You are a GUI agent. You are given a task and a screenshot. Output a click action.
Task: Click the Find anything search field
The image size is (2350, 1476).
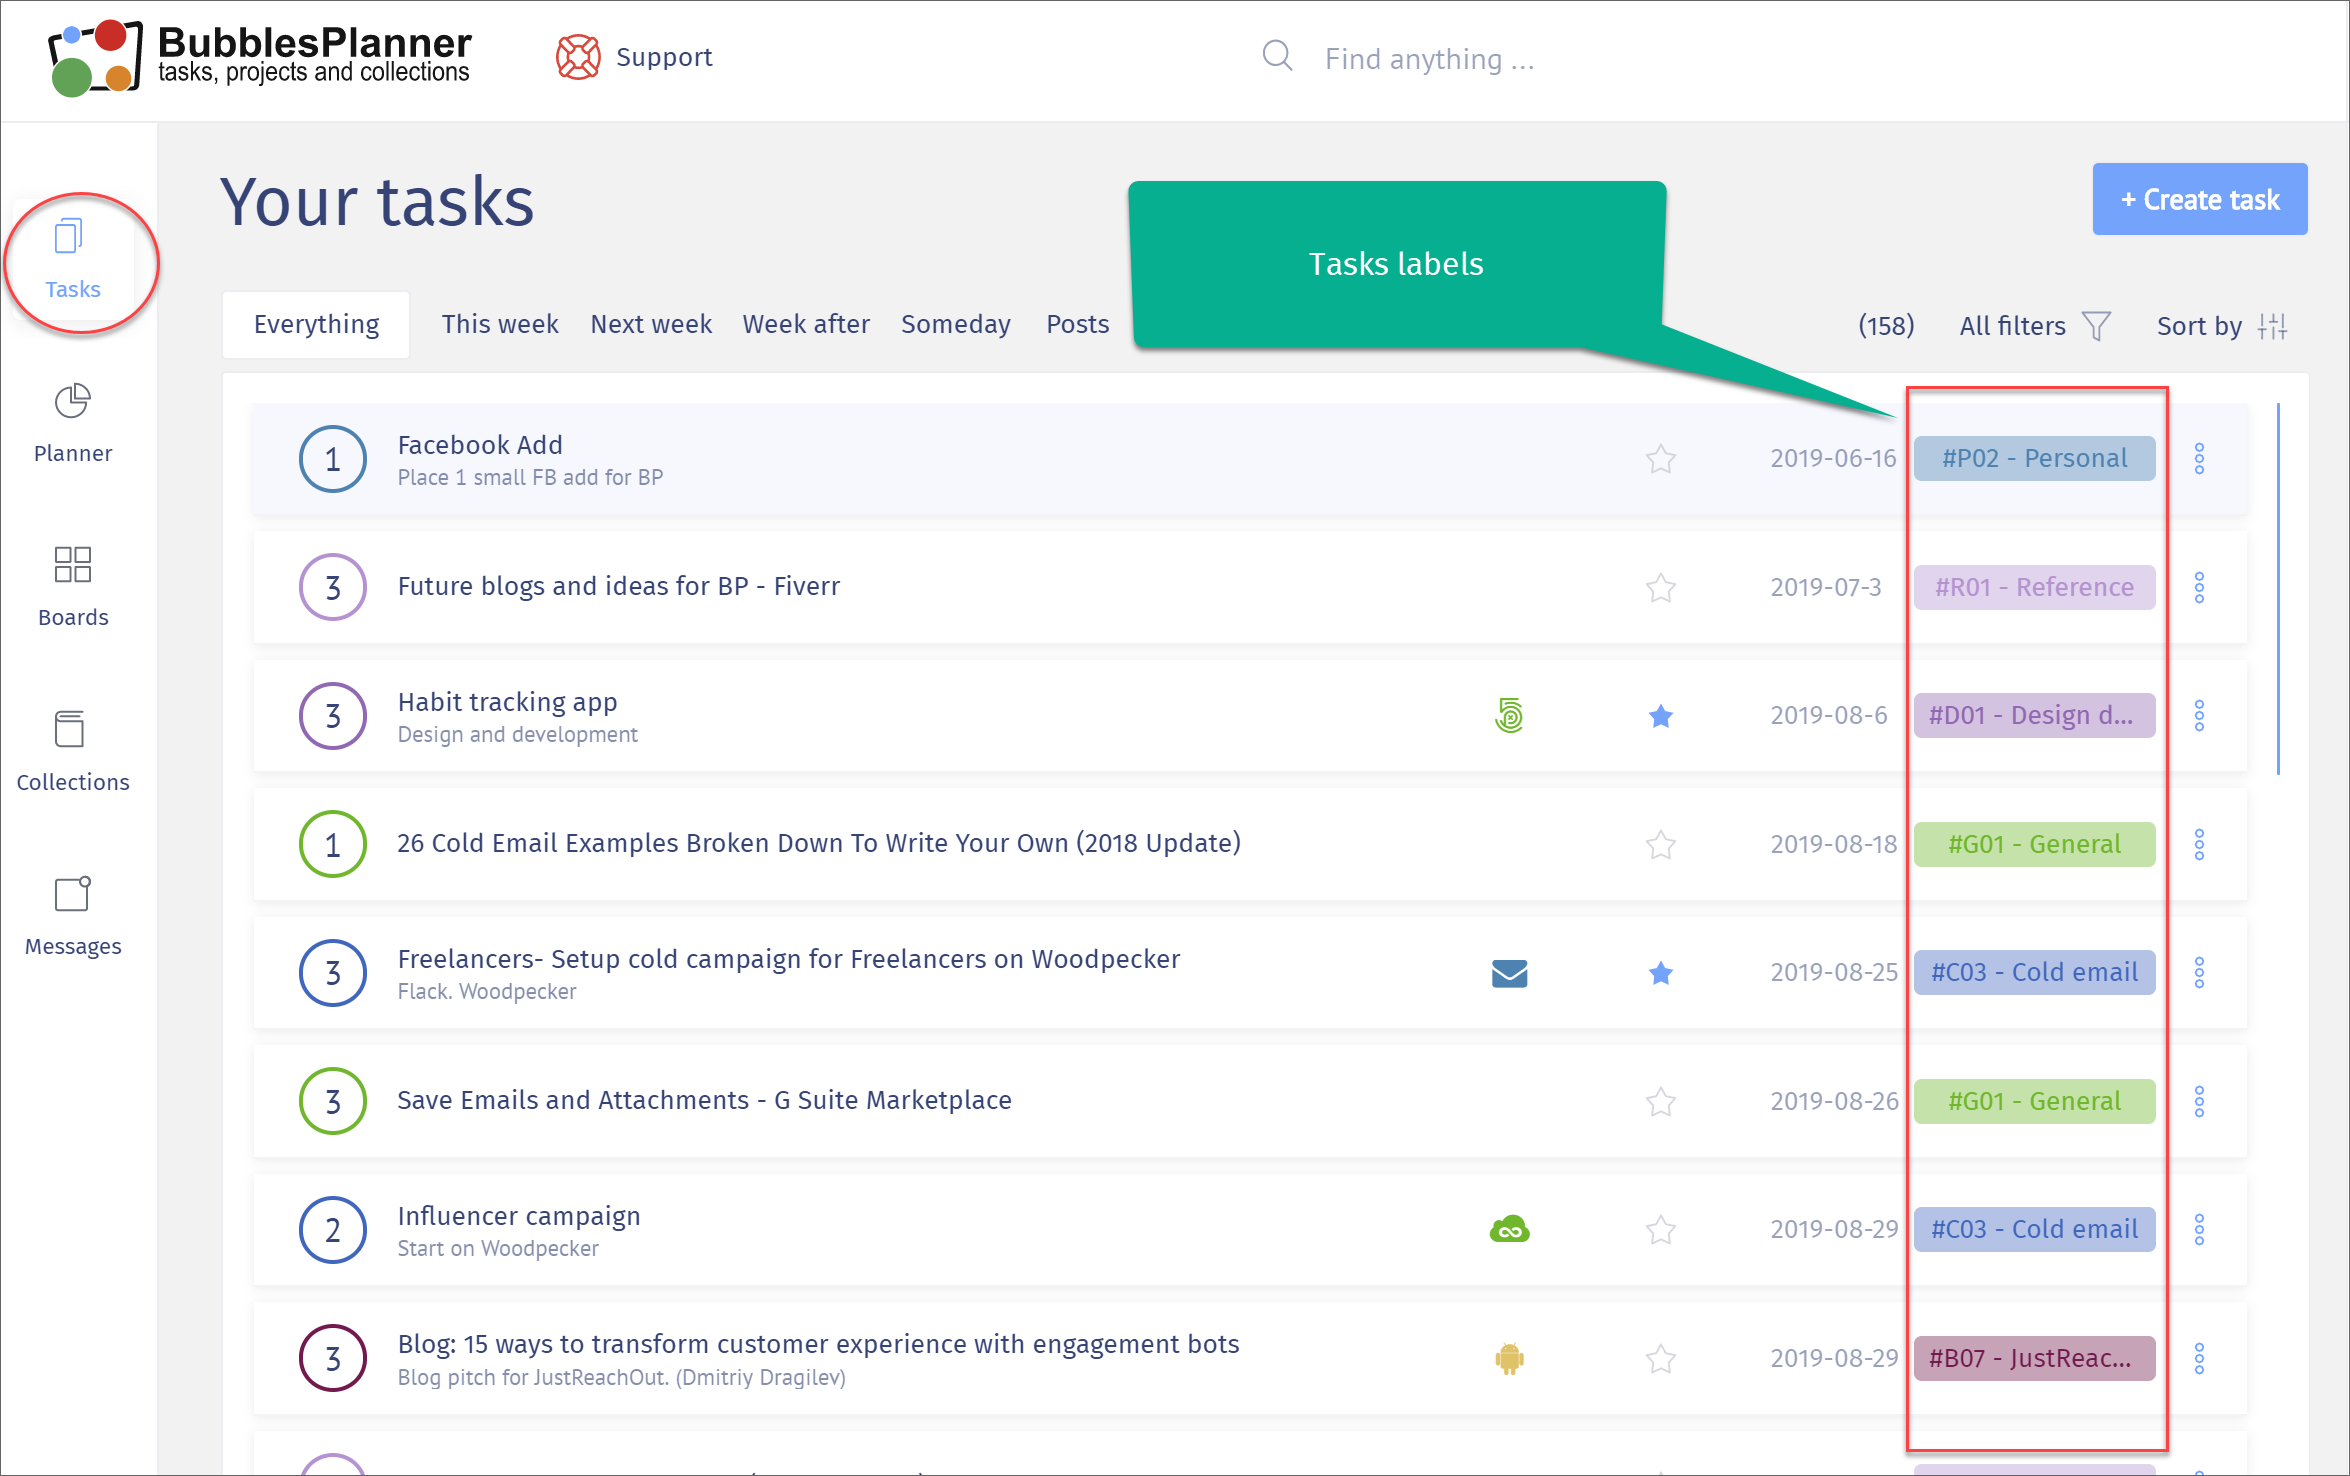[1430, 58]
